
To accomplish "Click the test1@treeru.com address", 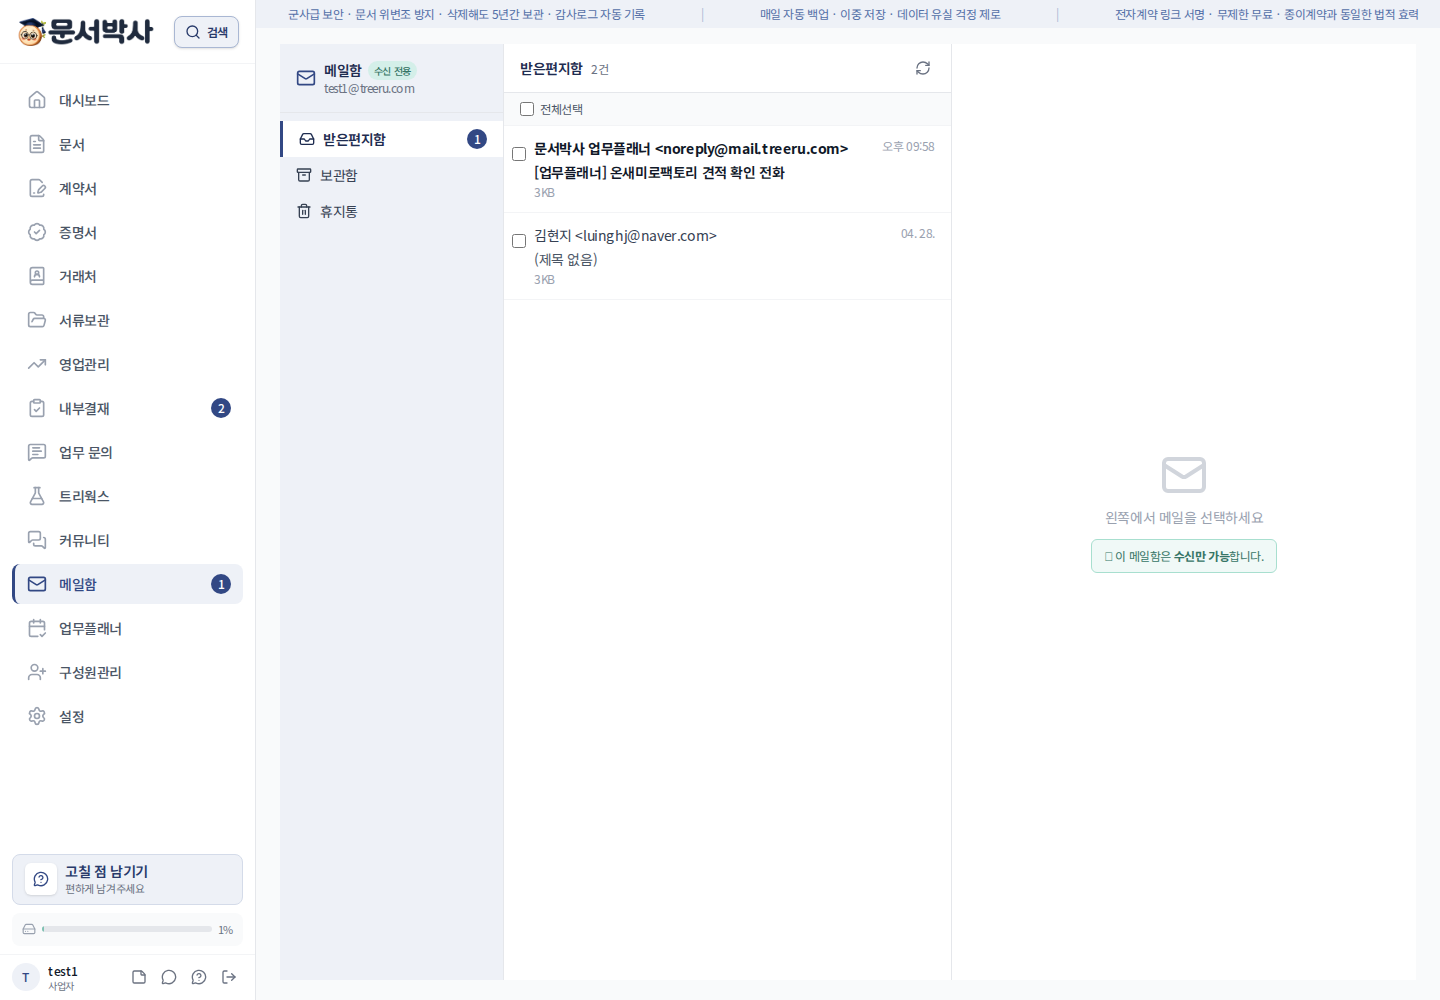I will coord(369,89).
